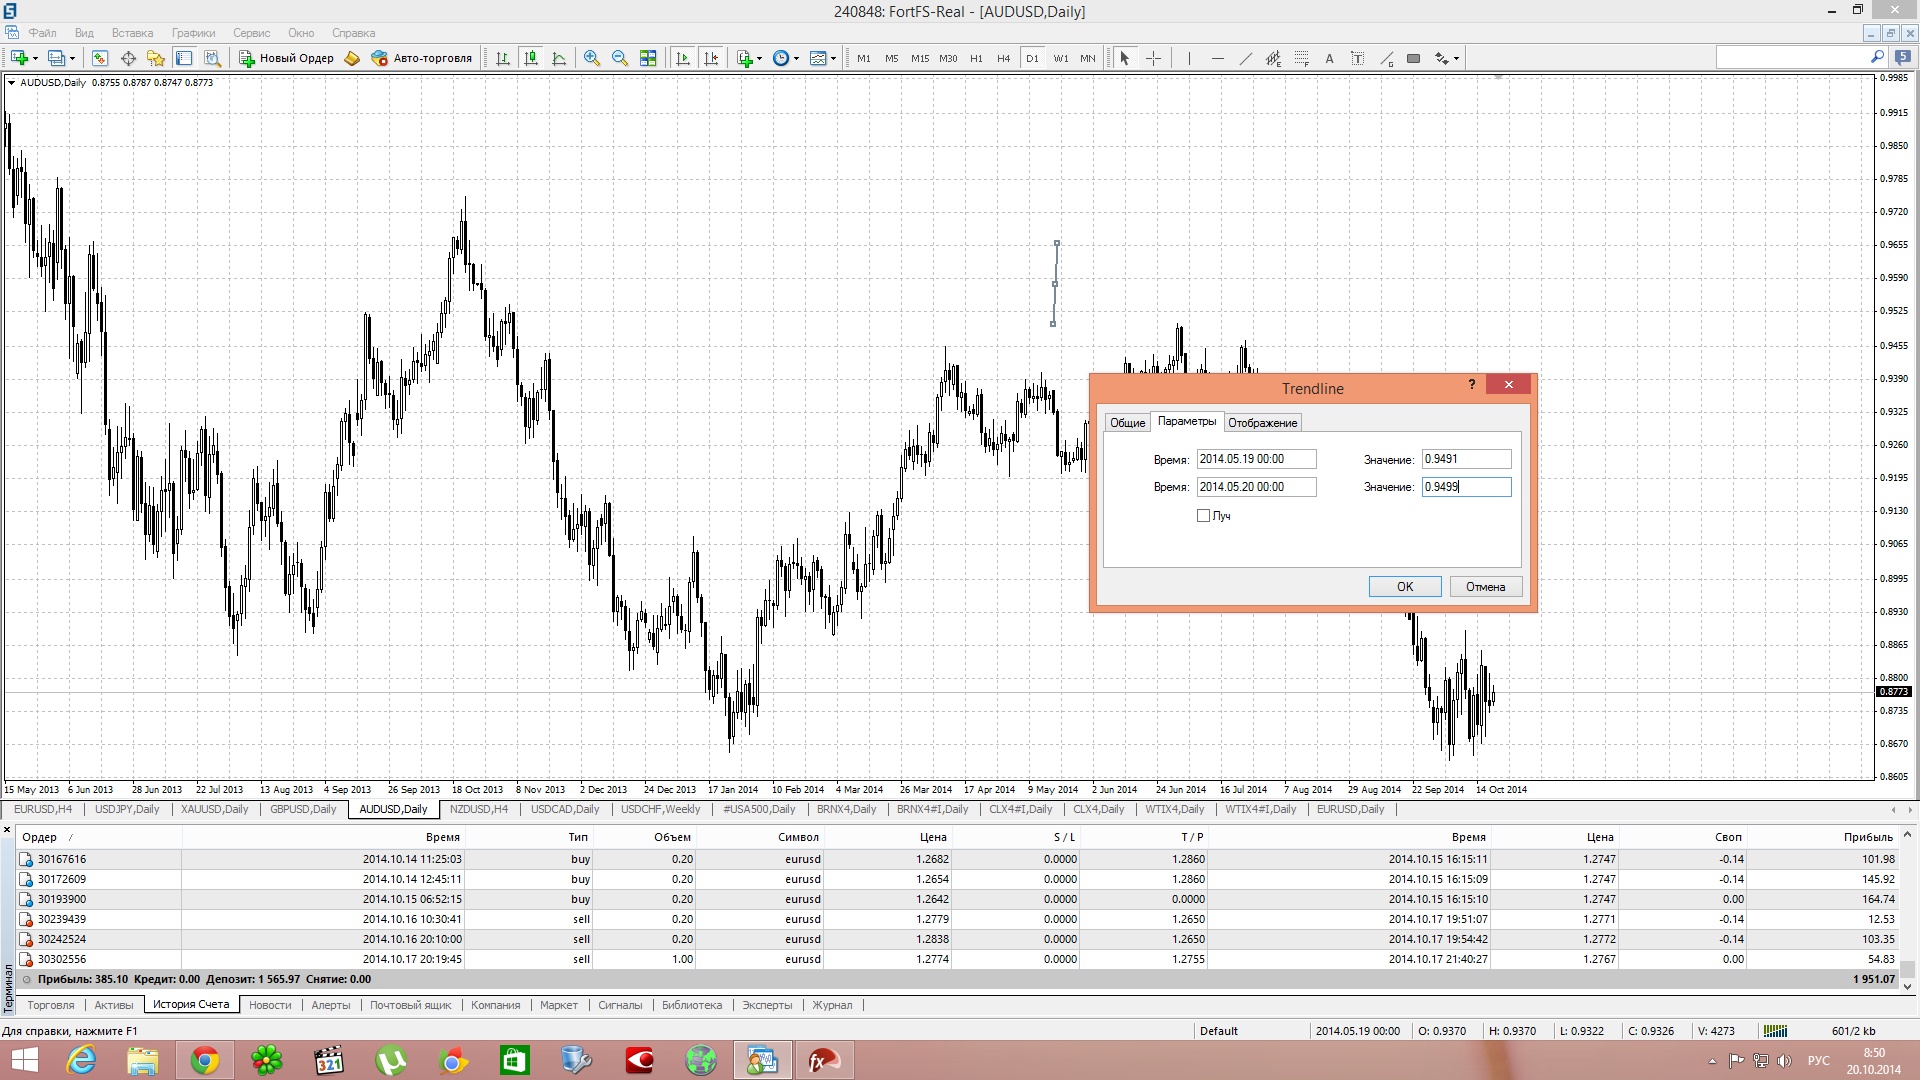Switch to the Отображение tab

click(x=1262, y=423)
